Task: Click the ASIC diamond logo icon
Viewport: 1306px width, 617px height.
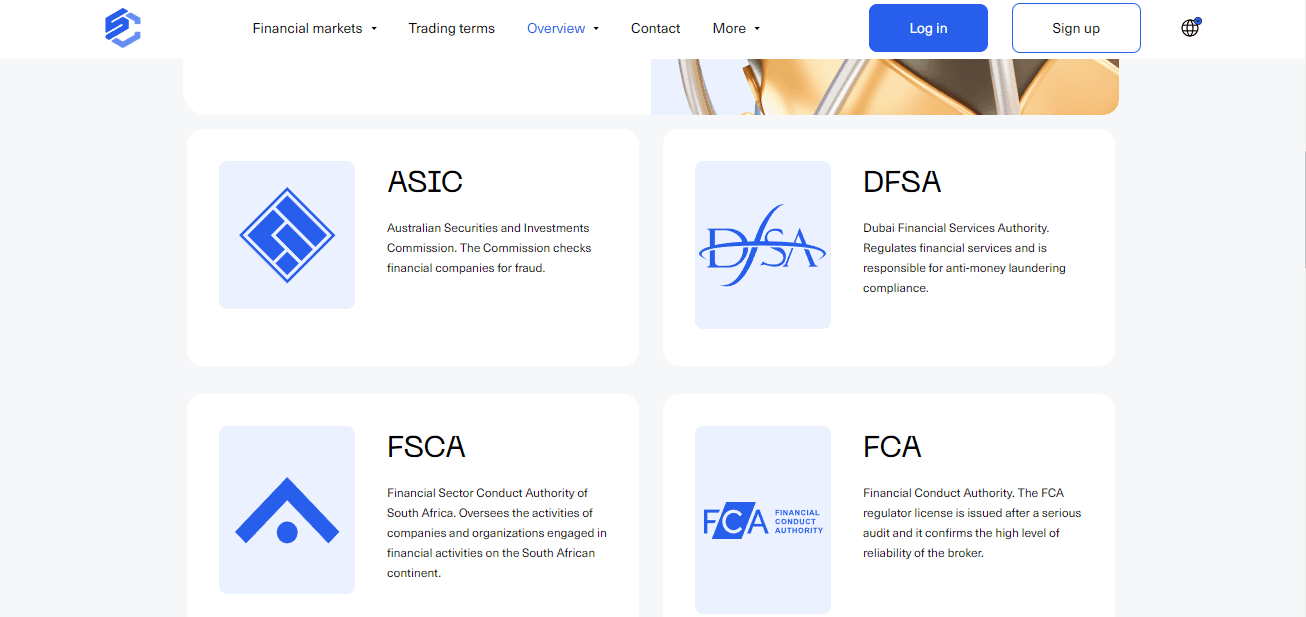Action: point(287,235)
